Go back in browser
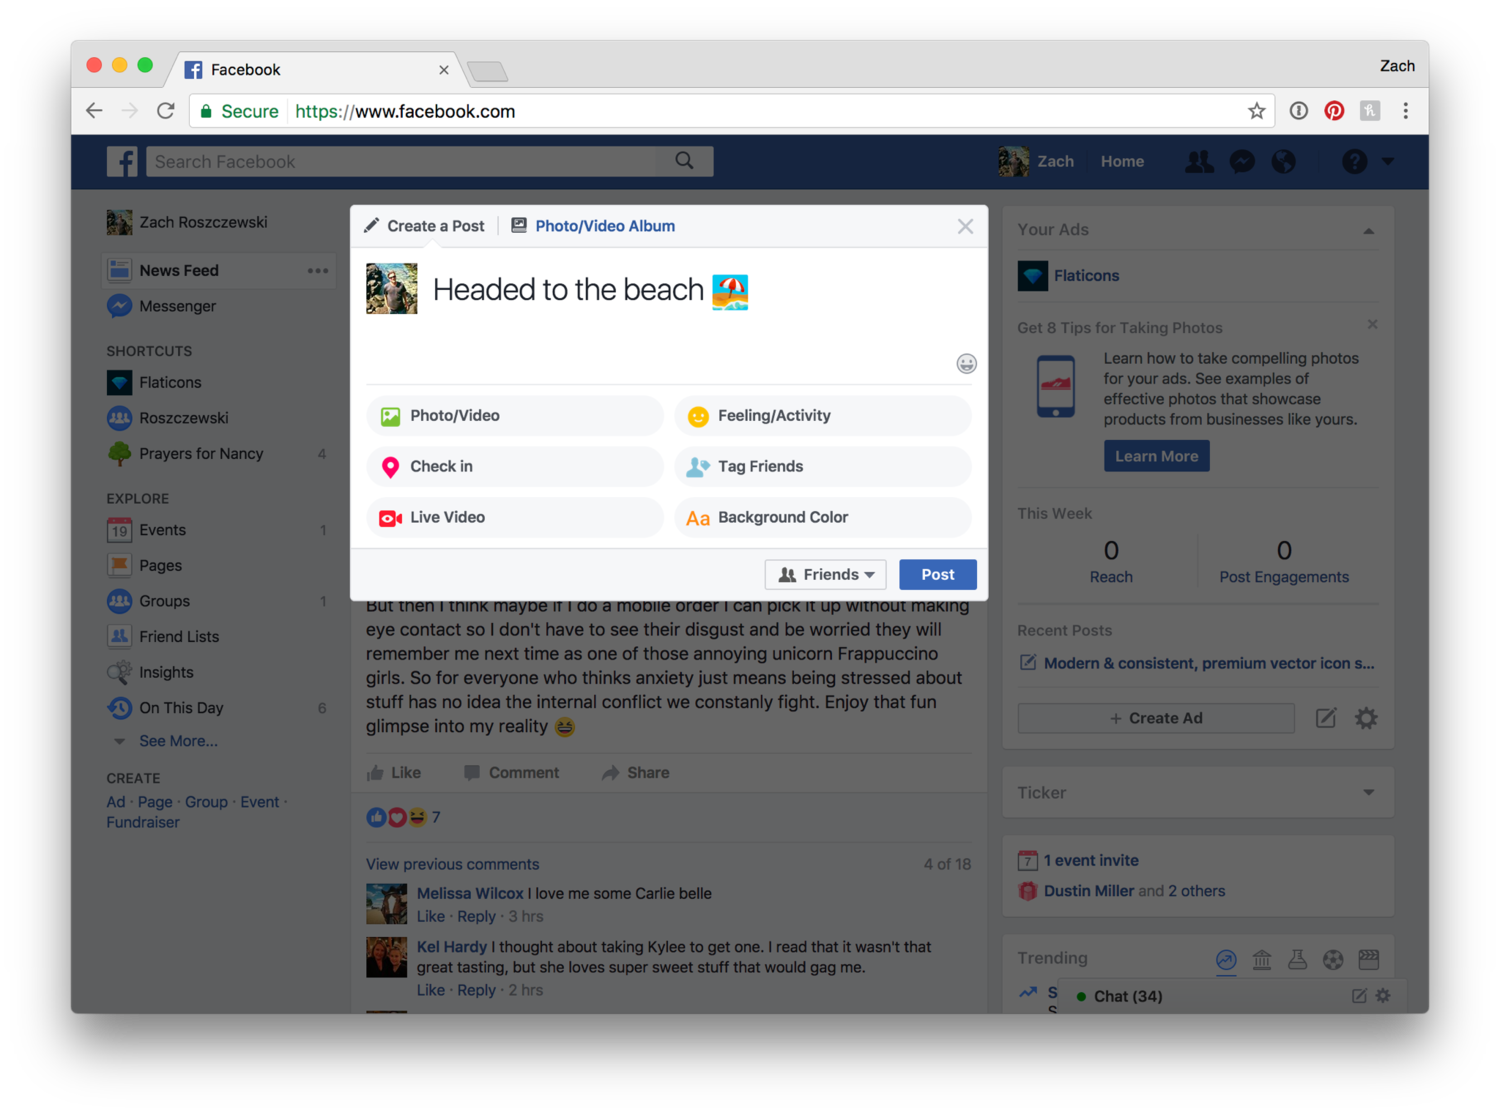 pos(94,111)
